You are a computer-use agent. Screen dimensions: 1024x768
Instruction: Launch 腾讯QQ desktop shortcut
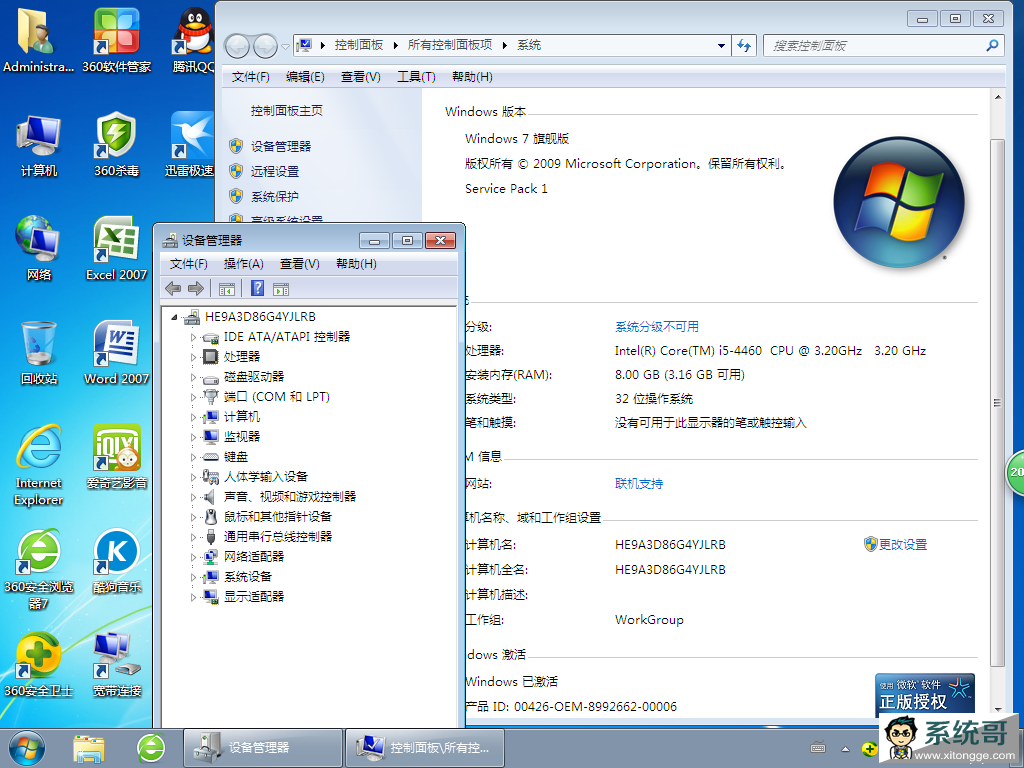193,39
